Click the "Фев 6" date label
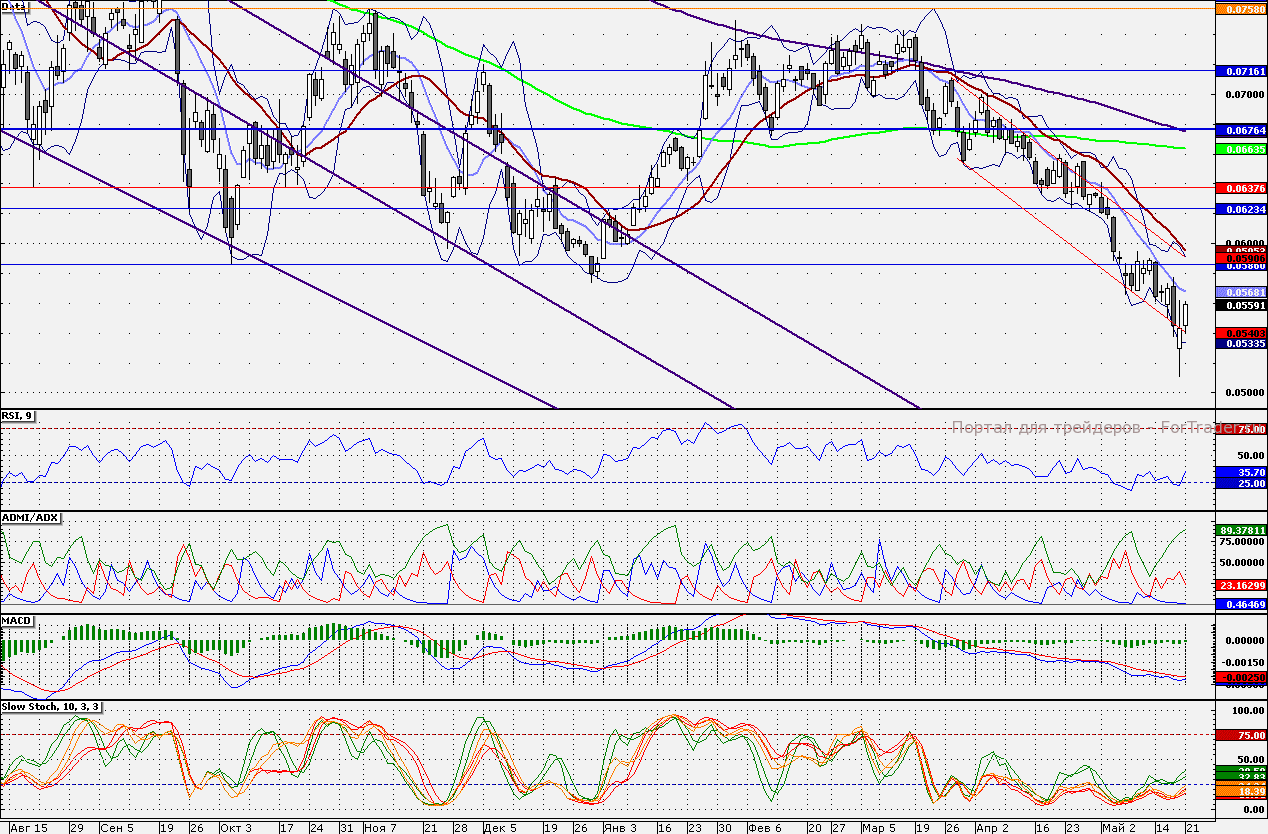The width and height of the screenshot is (1268, 834). pos(764,828)
